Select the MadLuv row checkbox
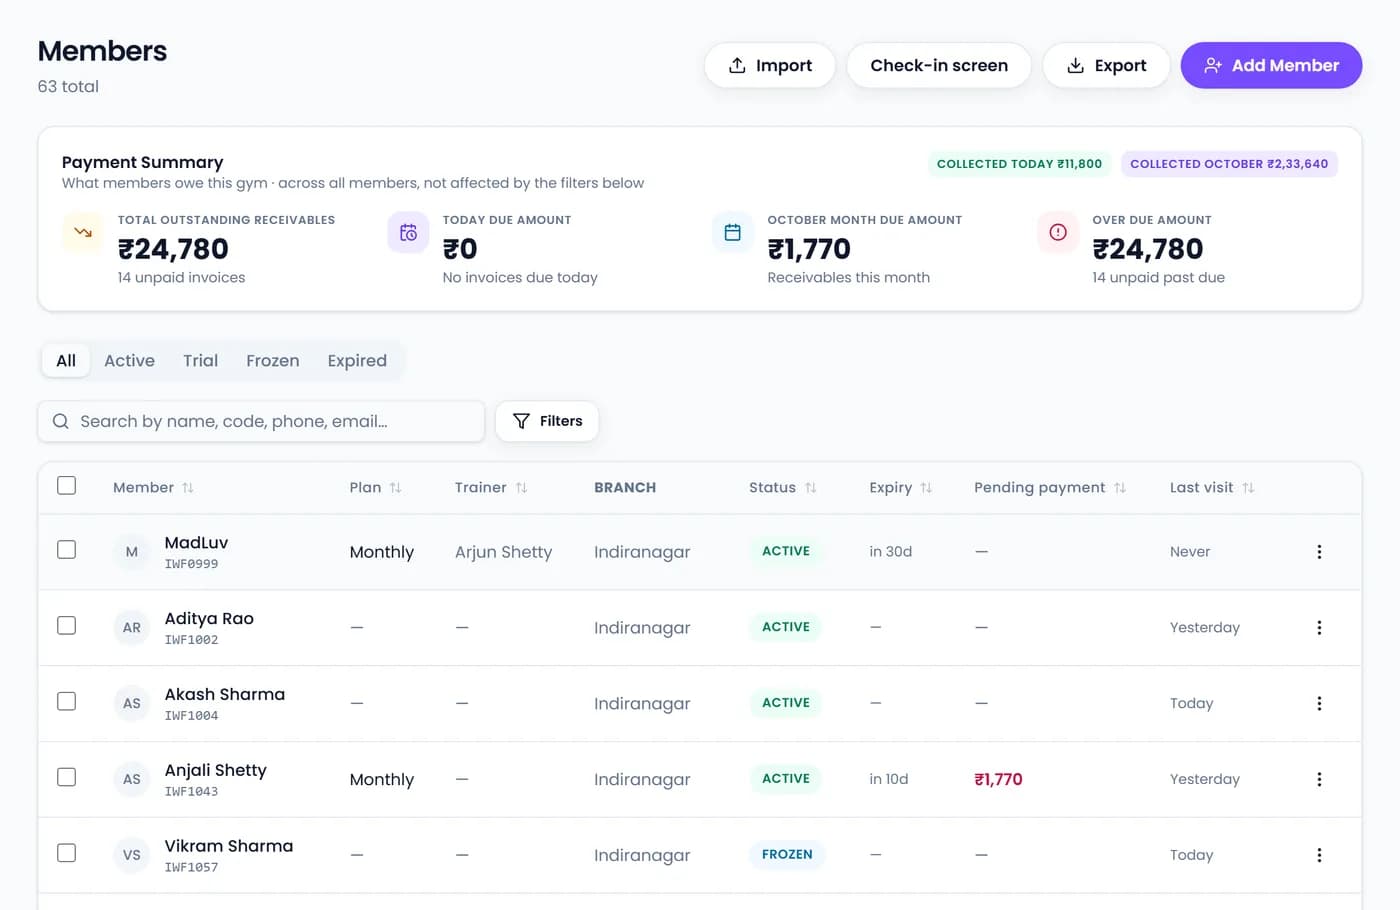 (x=67, y=550)
